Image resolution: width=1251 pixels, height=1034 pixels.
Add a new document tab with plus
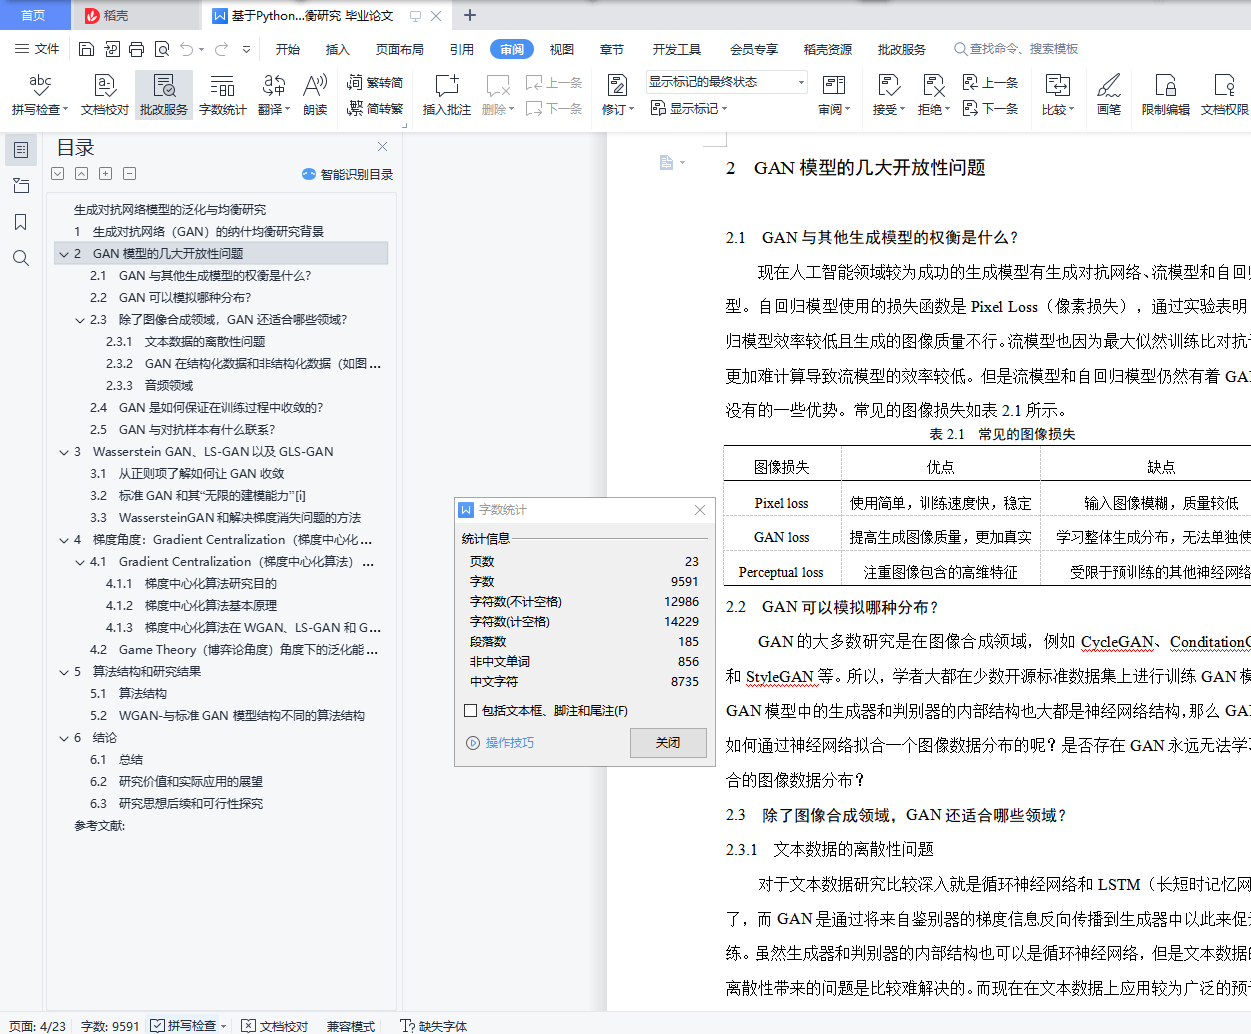point(470,15)
